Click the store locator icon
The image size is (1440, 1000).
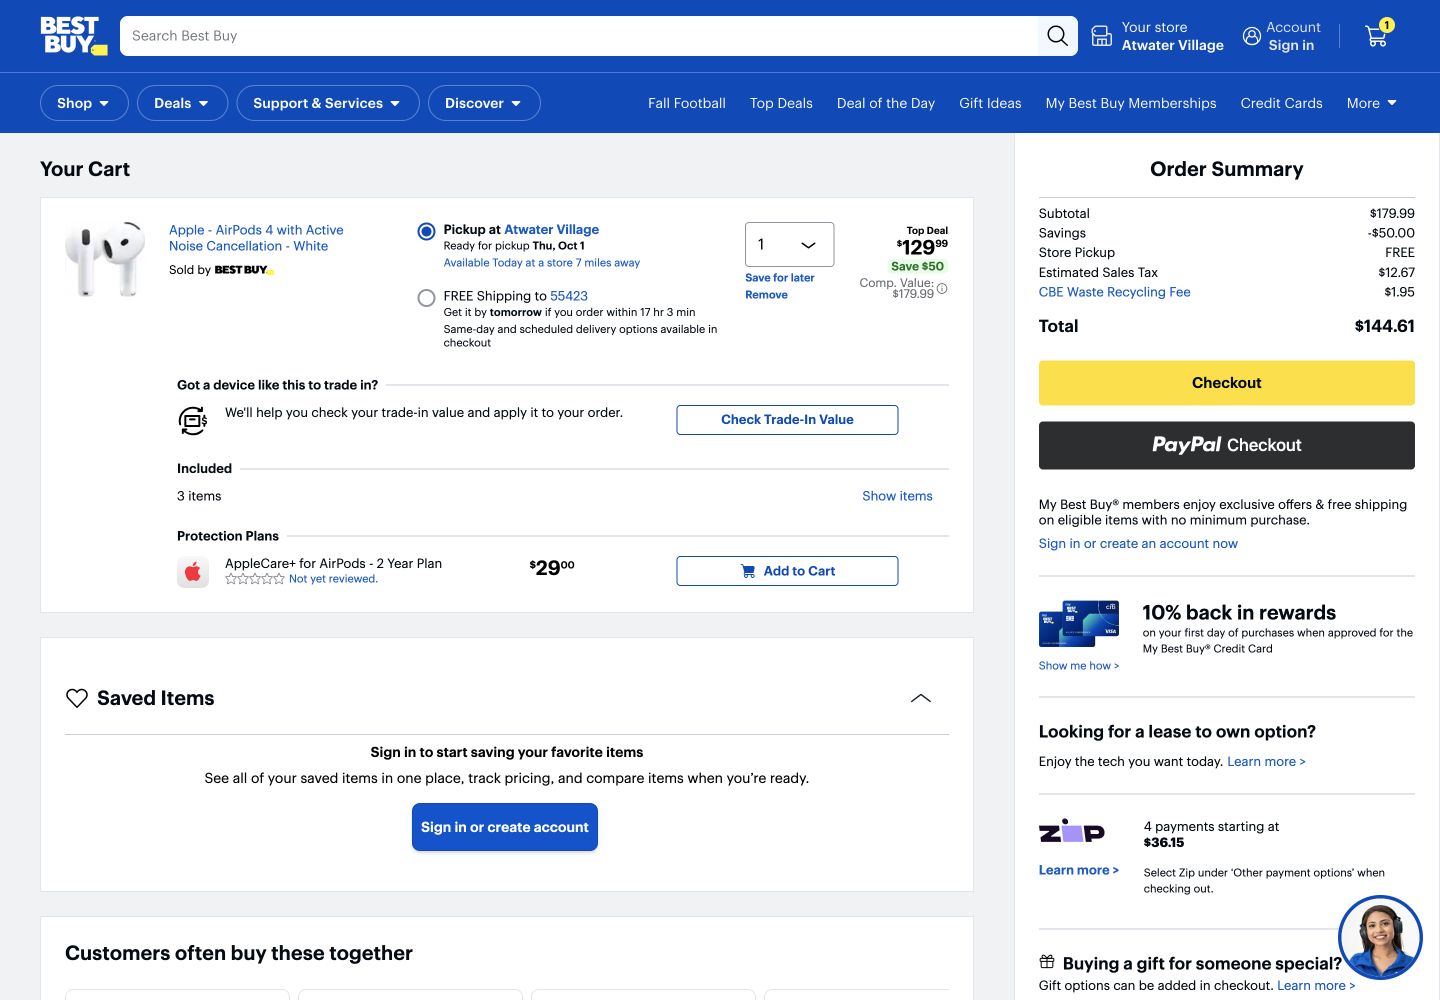click(1101, 36)
